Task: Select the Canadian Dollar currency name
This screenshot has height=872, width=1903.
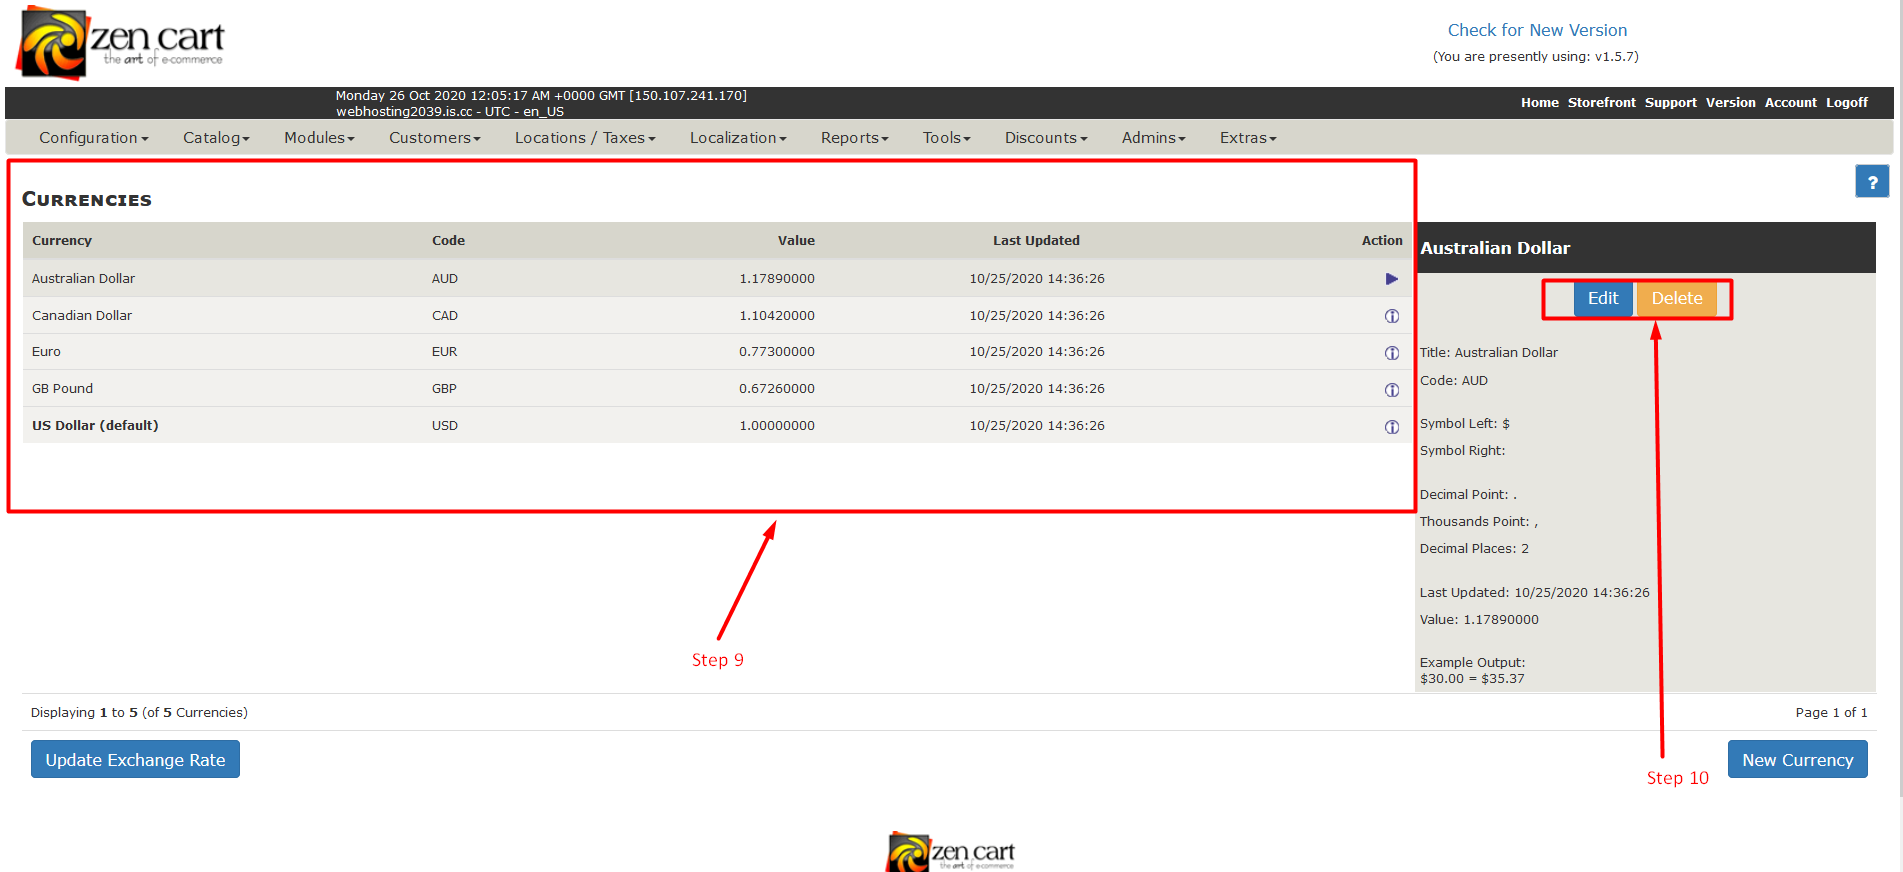Action: 82,316
